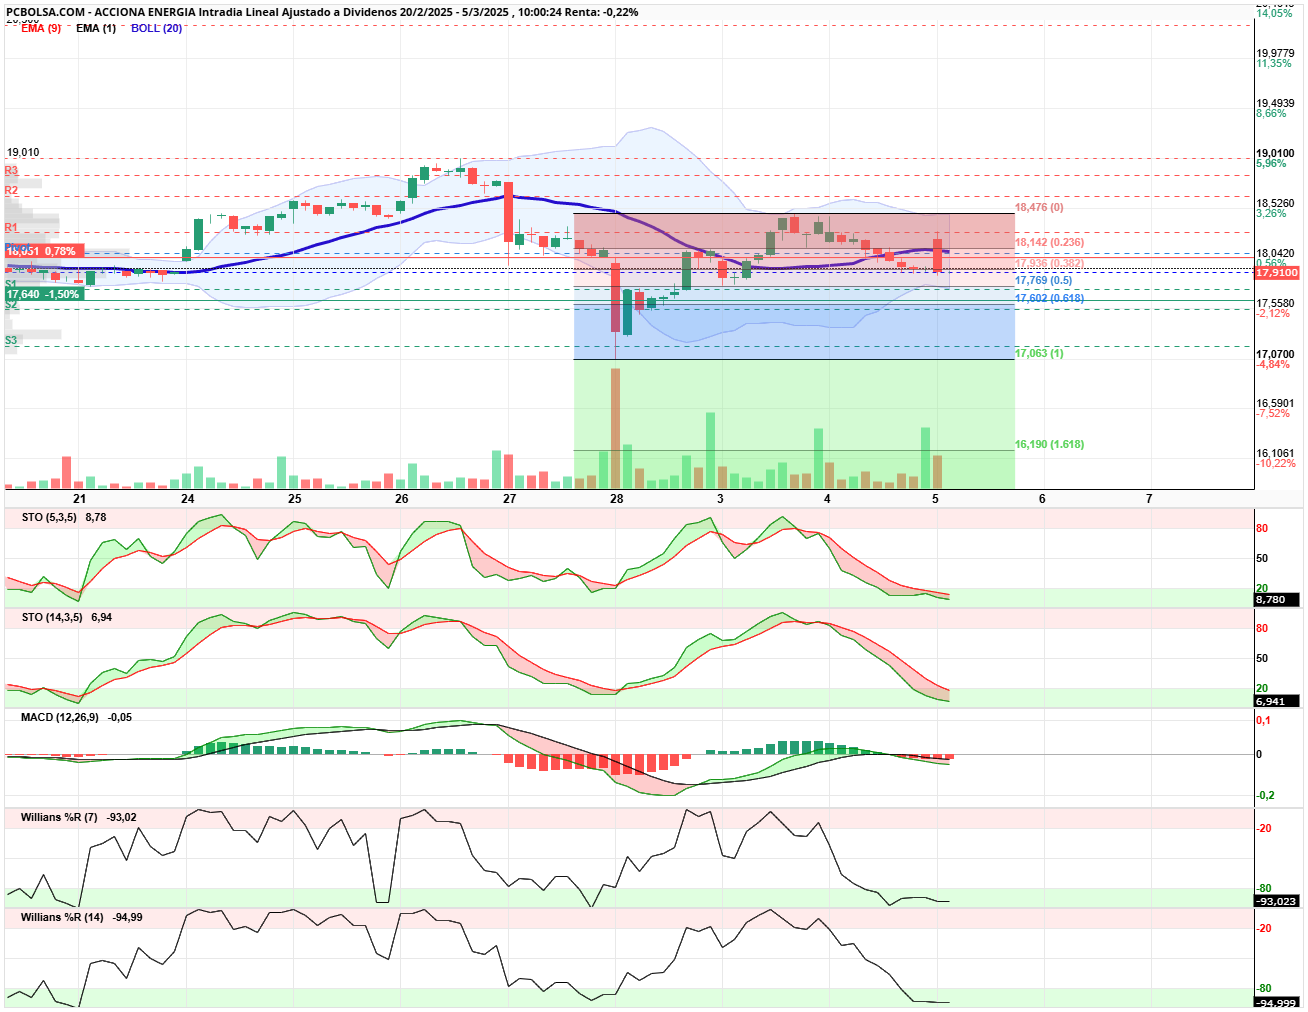Image resolution: width=1308 pixels, height=1012 pixels.
Task: Click the green 17,640 -1,50% price tag
Action: tap(43, 294)
